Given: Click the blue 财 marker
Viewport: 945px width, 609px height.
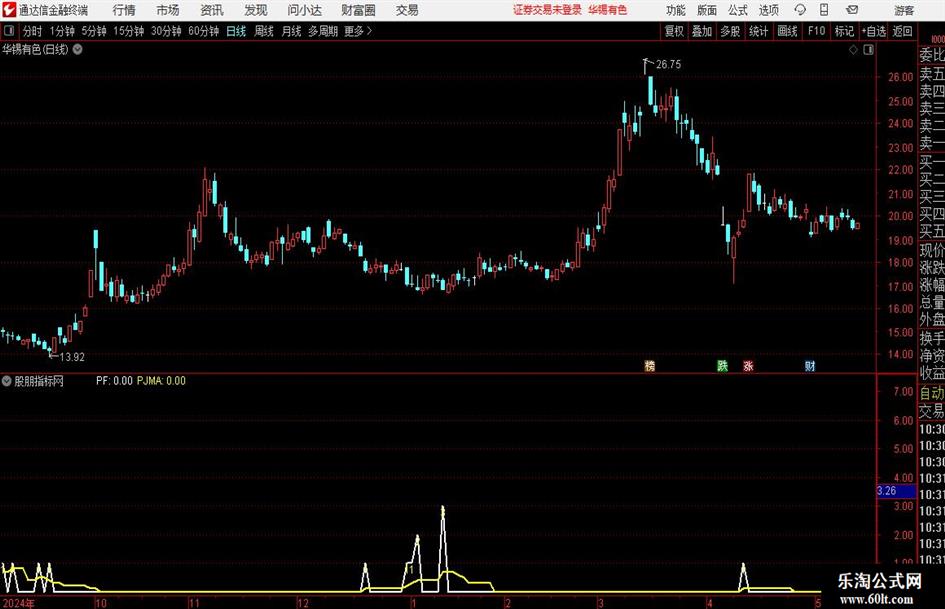Looking at the screenshot, I should coord(810,365).
